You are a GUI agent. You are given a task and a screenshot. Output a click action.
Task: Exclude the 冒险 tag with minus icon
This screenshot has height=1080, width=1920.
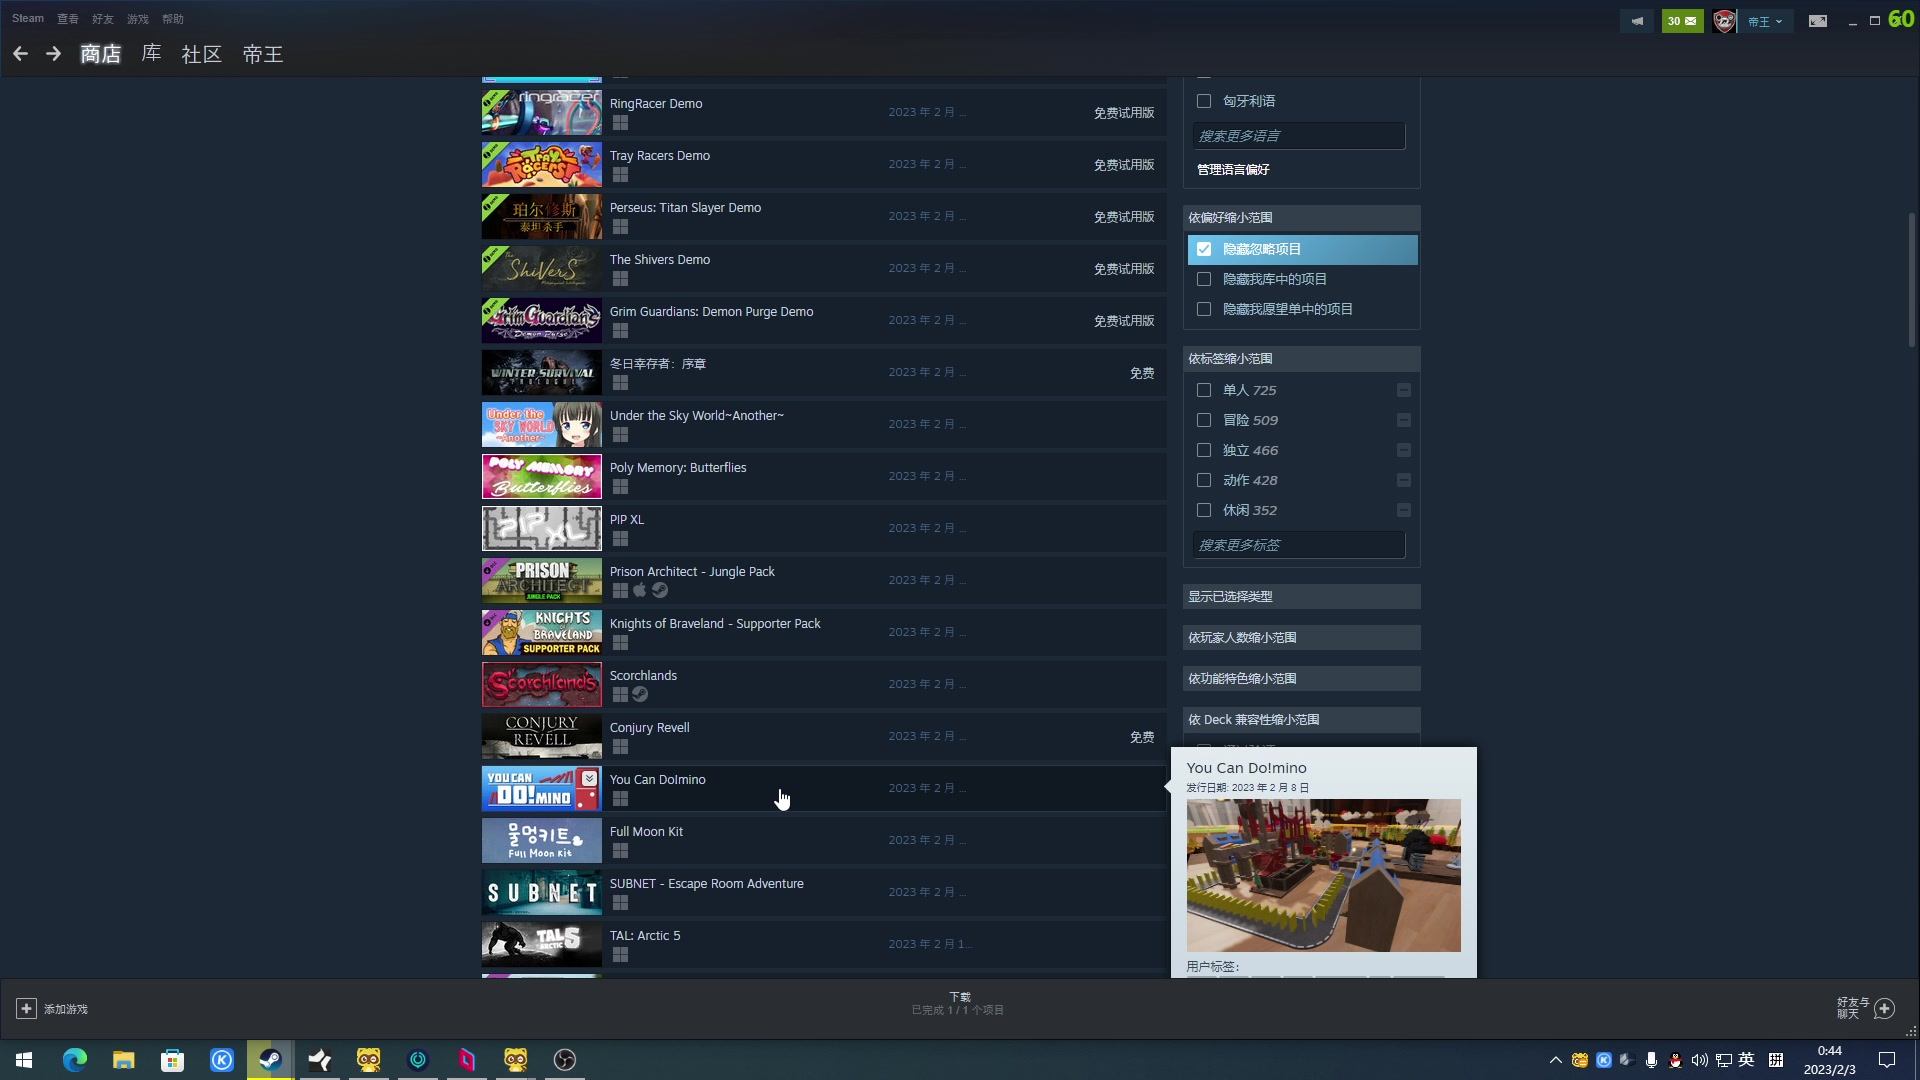[x=1404, y=420]
